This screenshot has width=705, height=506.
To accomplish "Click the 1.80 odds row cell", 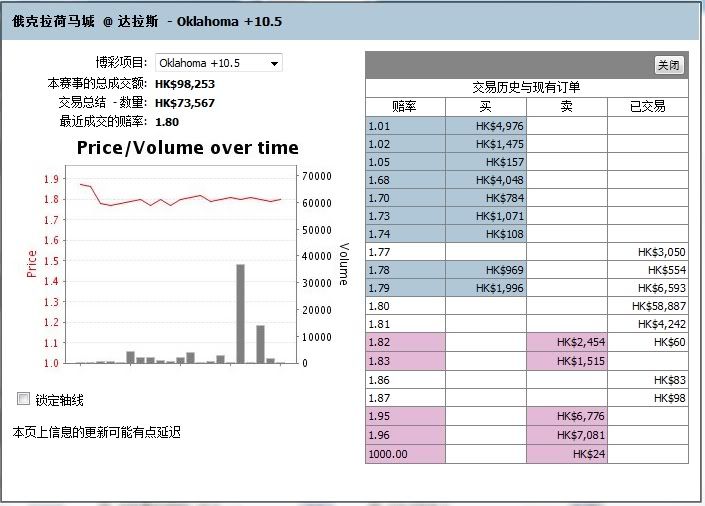I will [405, 307].
